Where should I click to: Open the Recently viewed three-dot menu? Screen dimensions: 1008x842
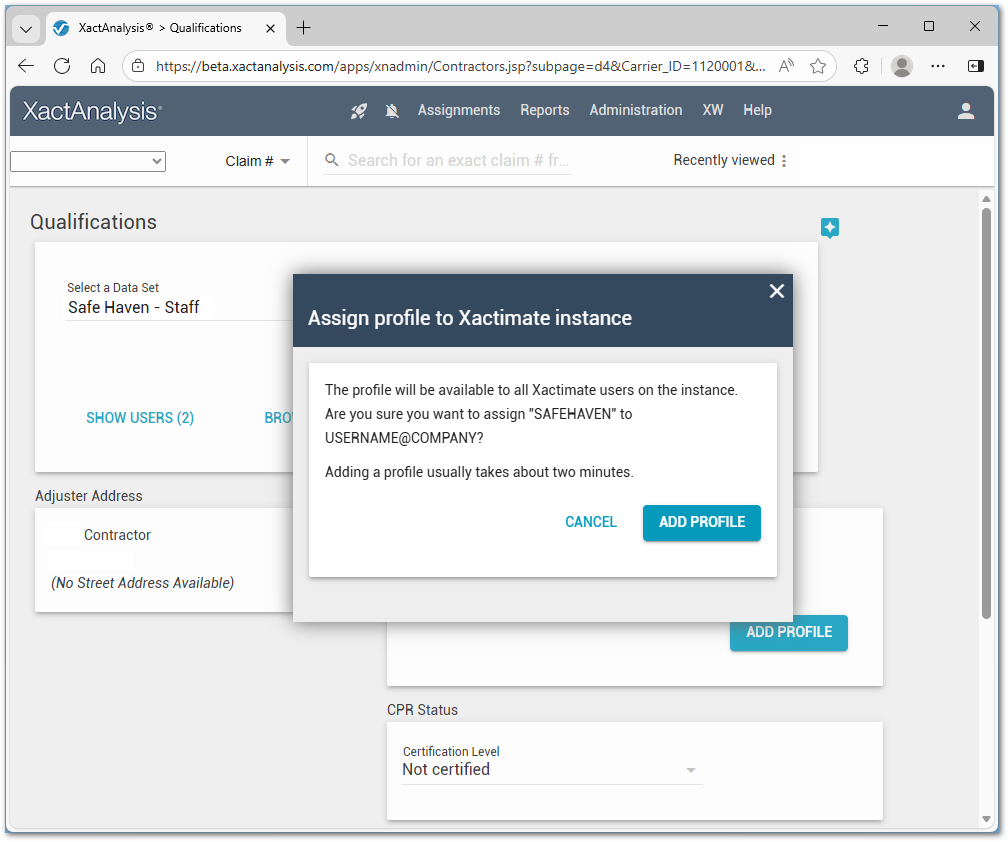click(784, 161)
